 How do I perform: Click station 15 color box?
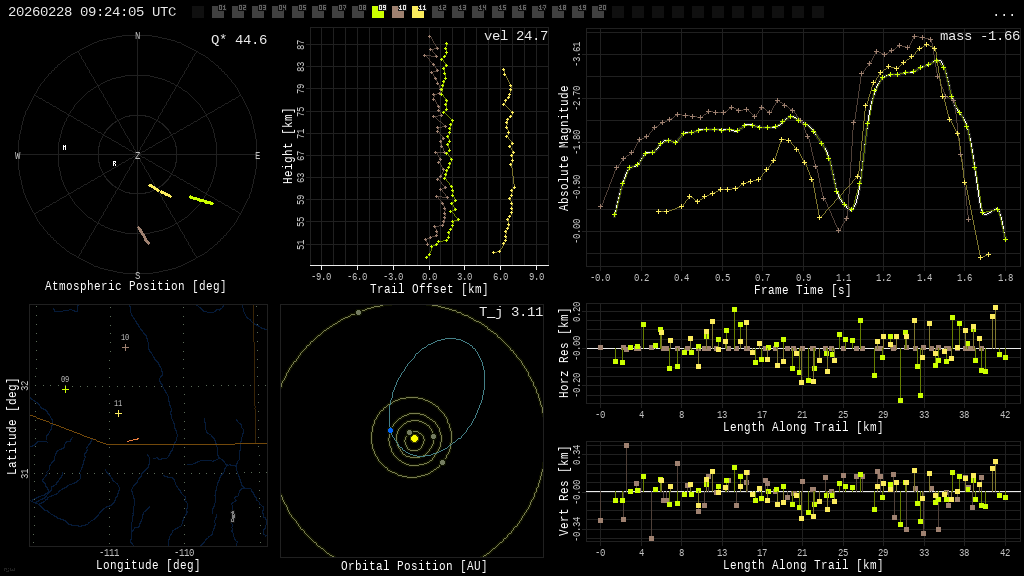[x=498, y=12]
